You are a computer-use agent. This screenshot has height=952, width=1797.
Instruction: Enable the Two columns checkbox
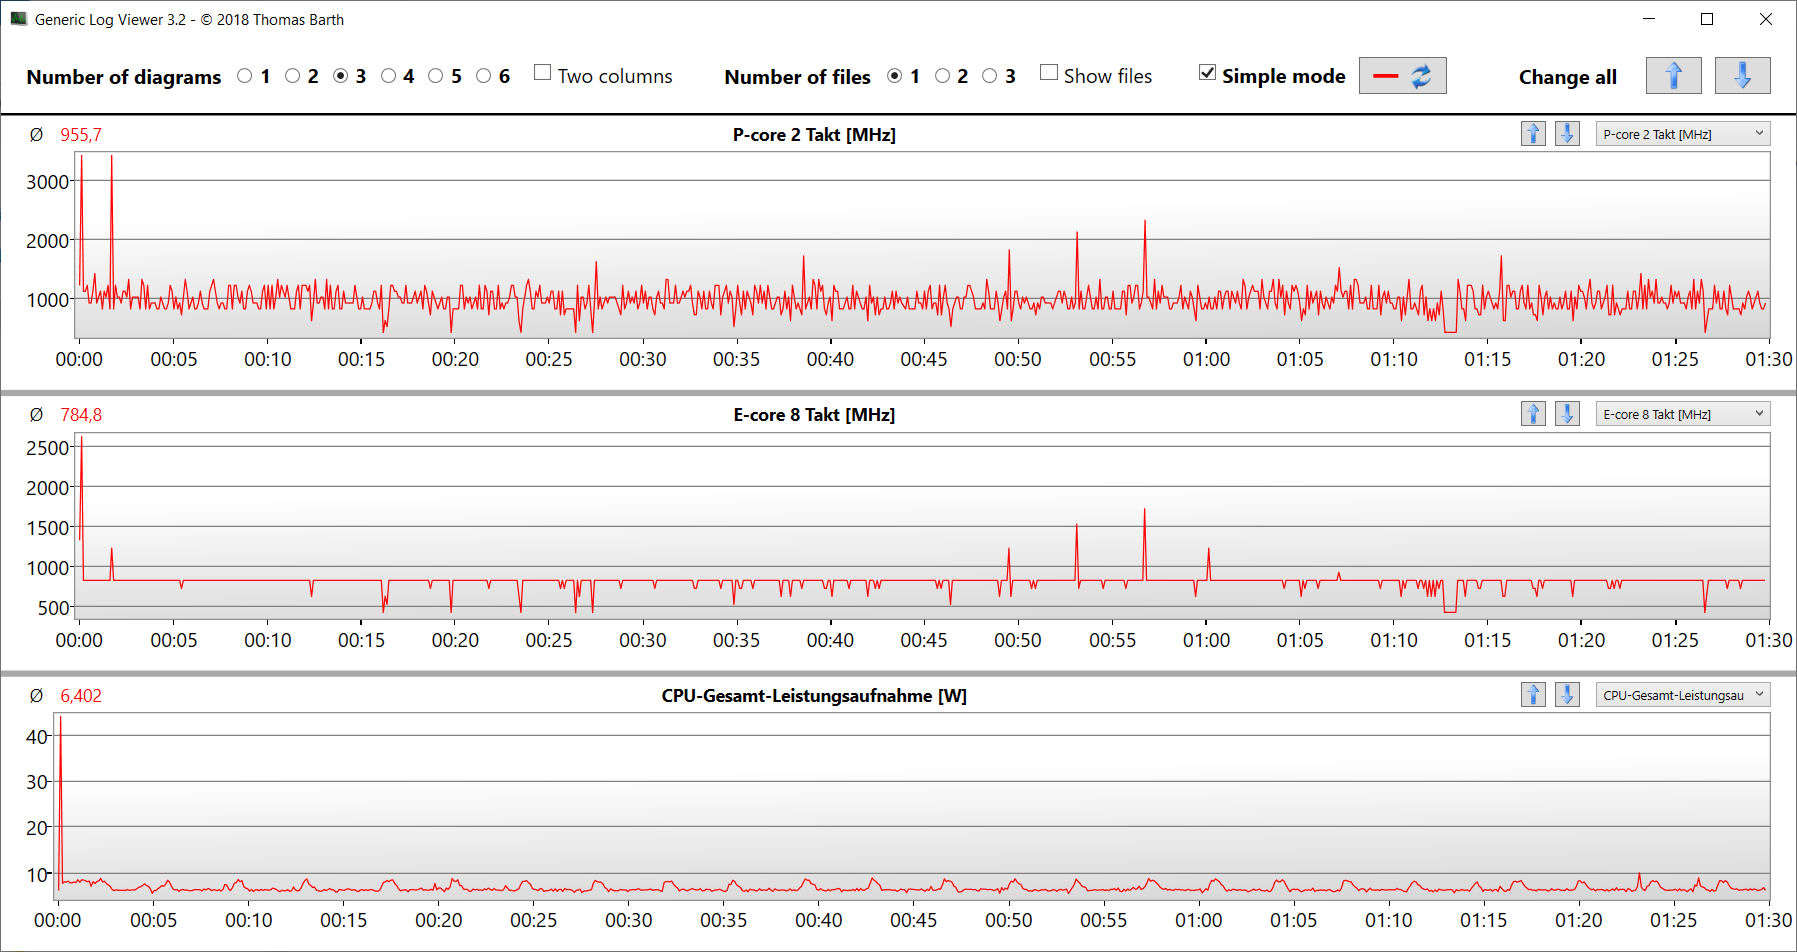coord(543,73)
